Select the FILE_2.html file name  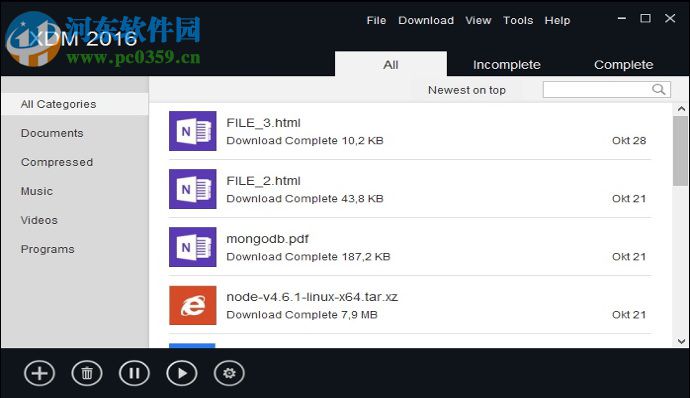(263, 181)
